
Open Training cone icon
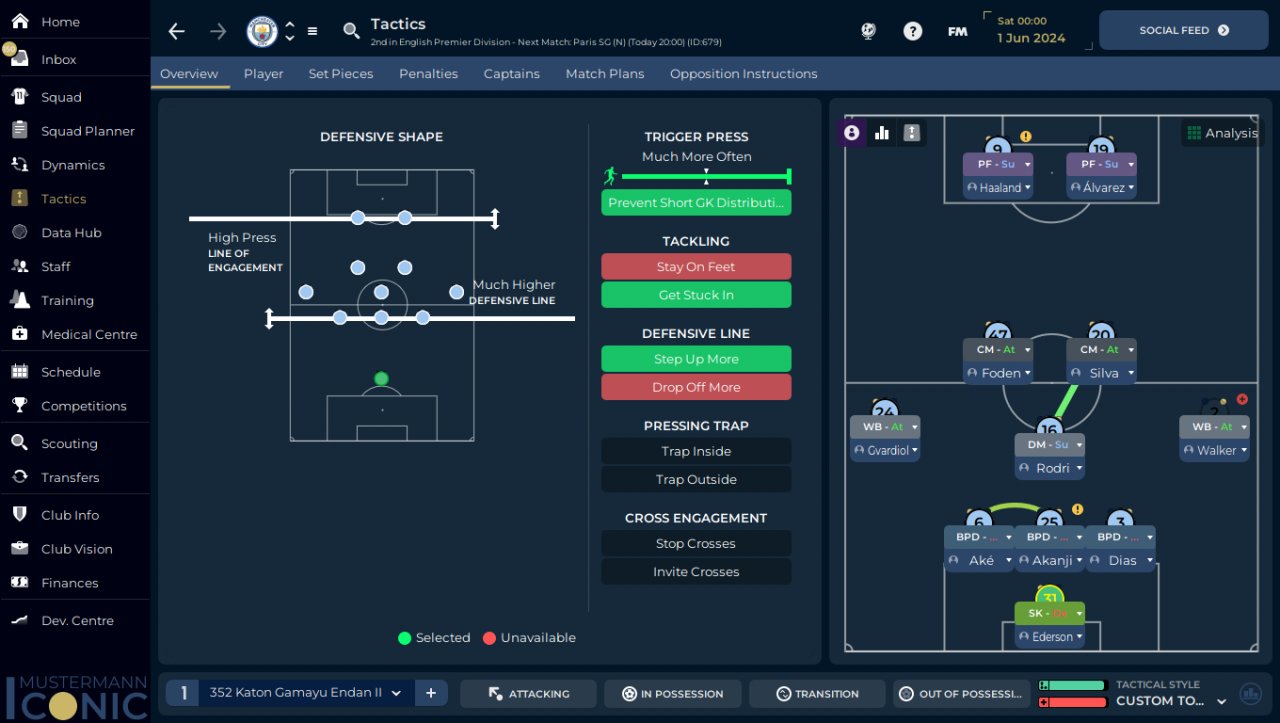[x=20, y=300]
